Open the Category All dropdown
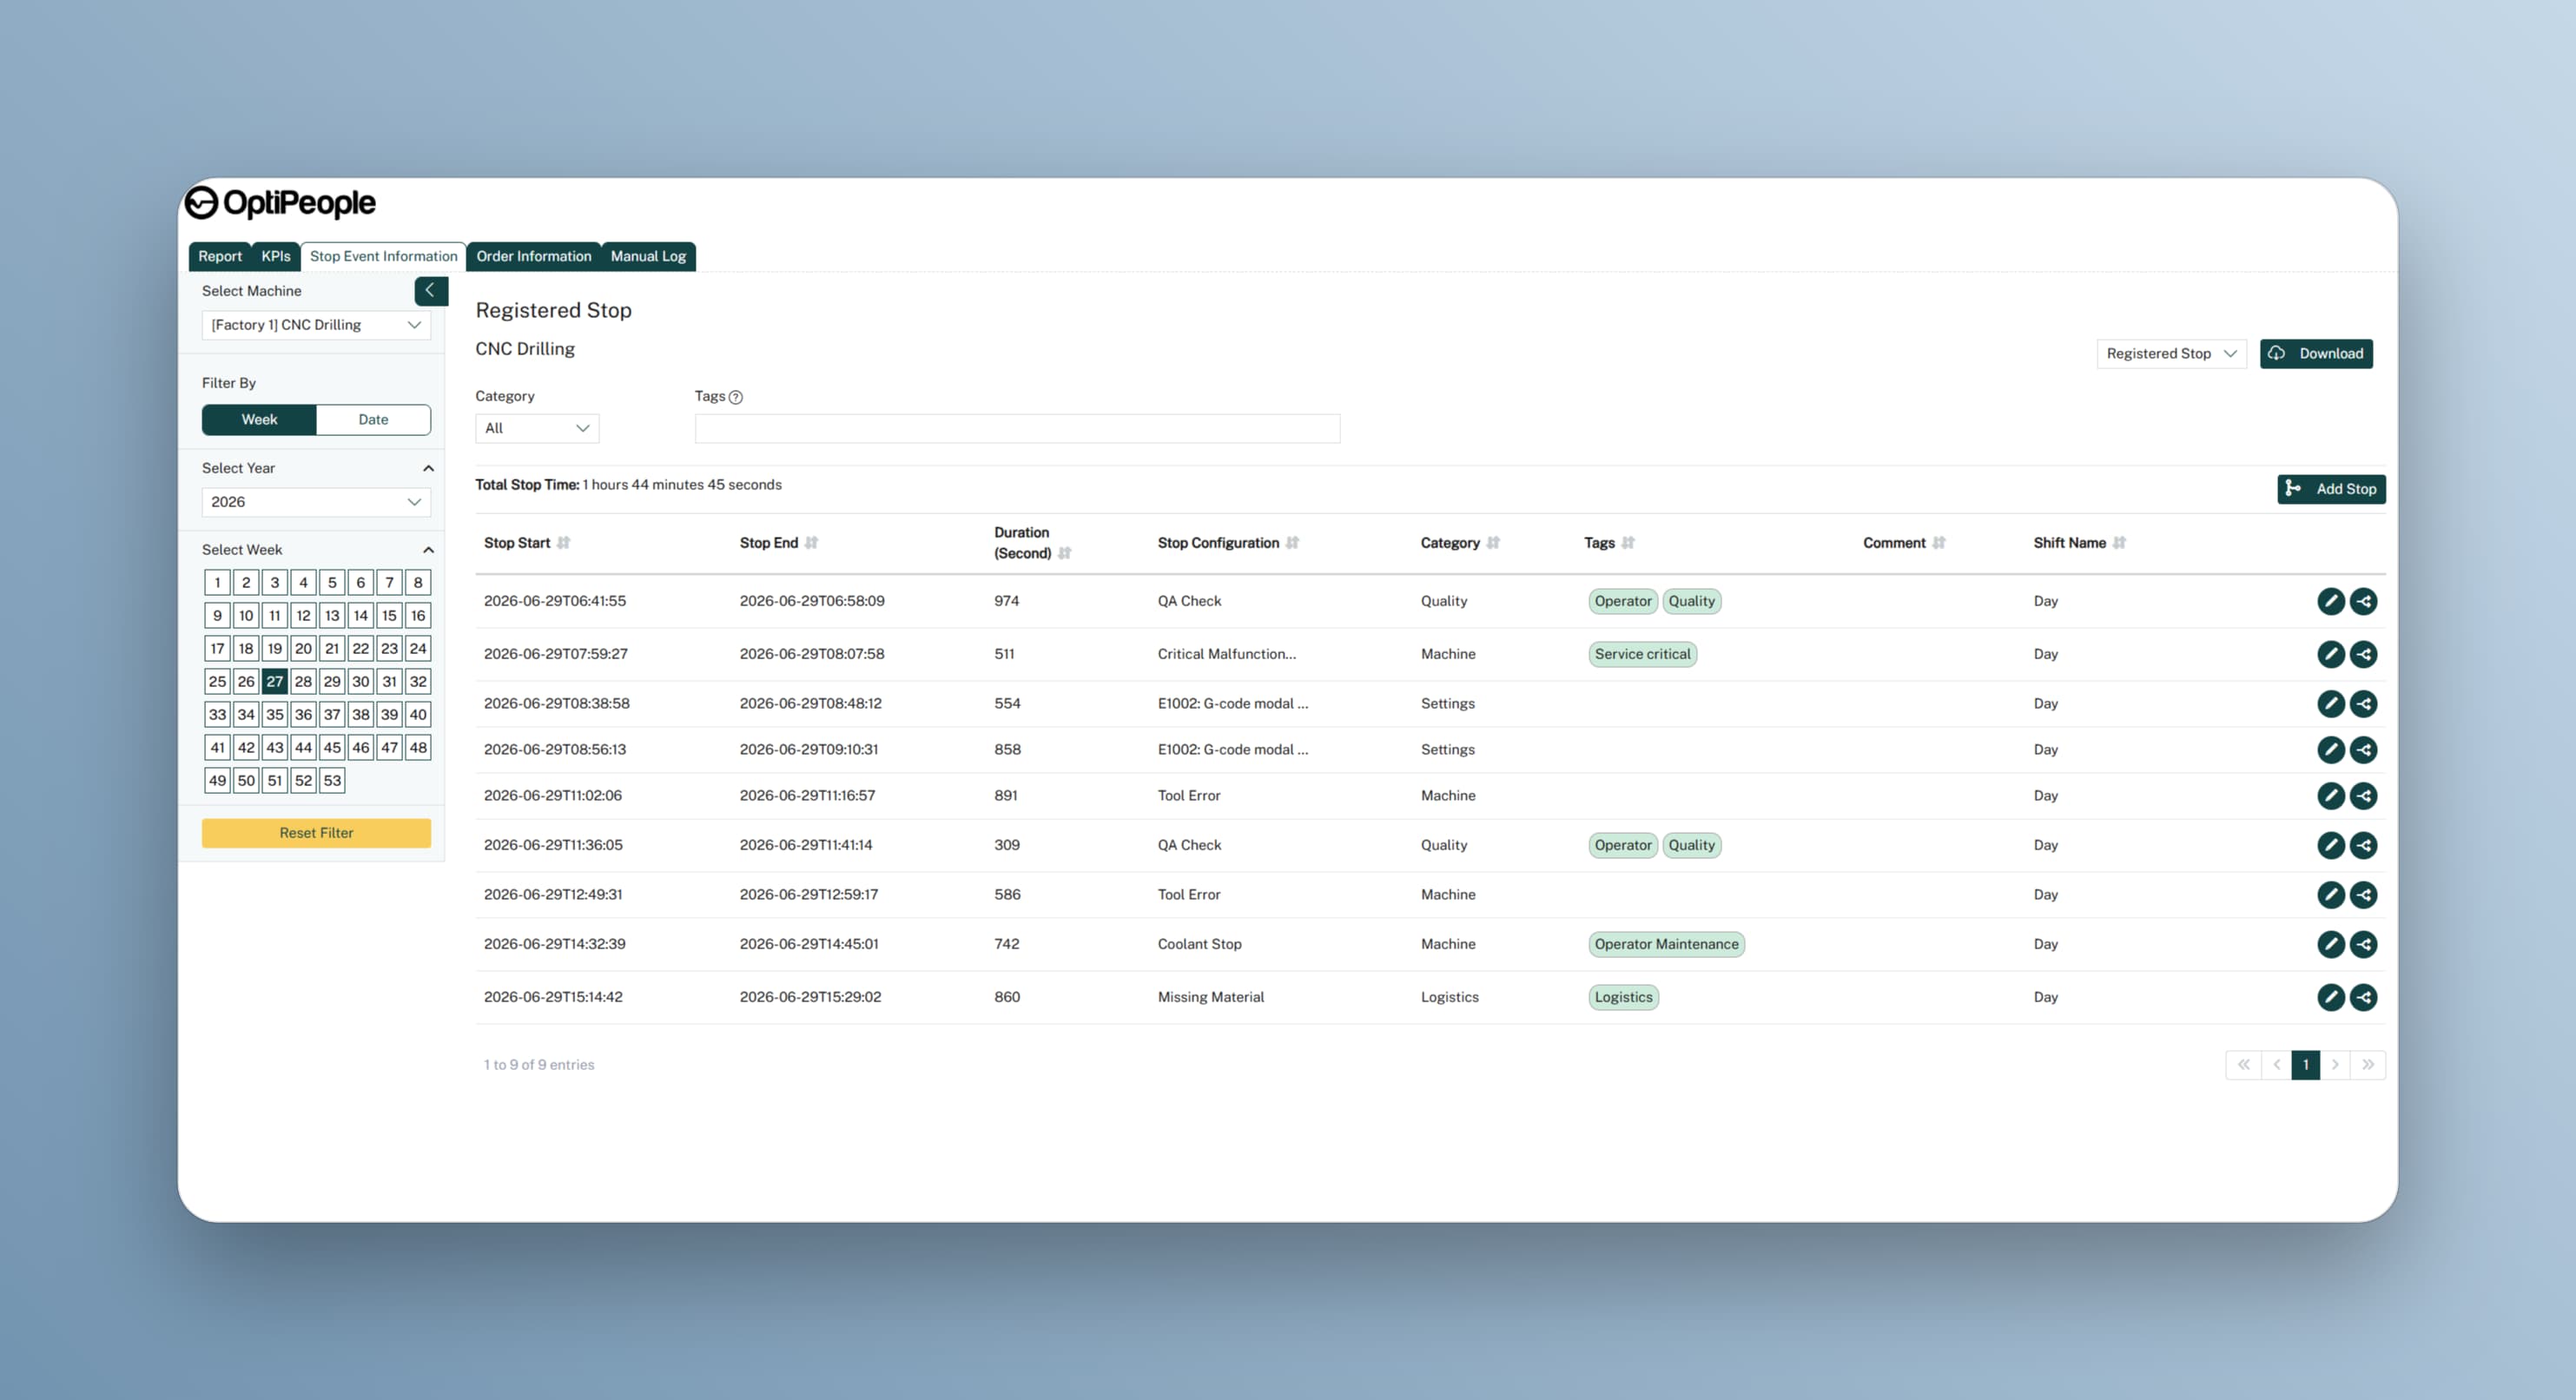 coord(537,428)
